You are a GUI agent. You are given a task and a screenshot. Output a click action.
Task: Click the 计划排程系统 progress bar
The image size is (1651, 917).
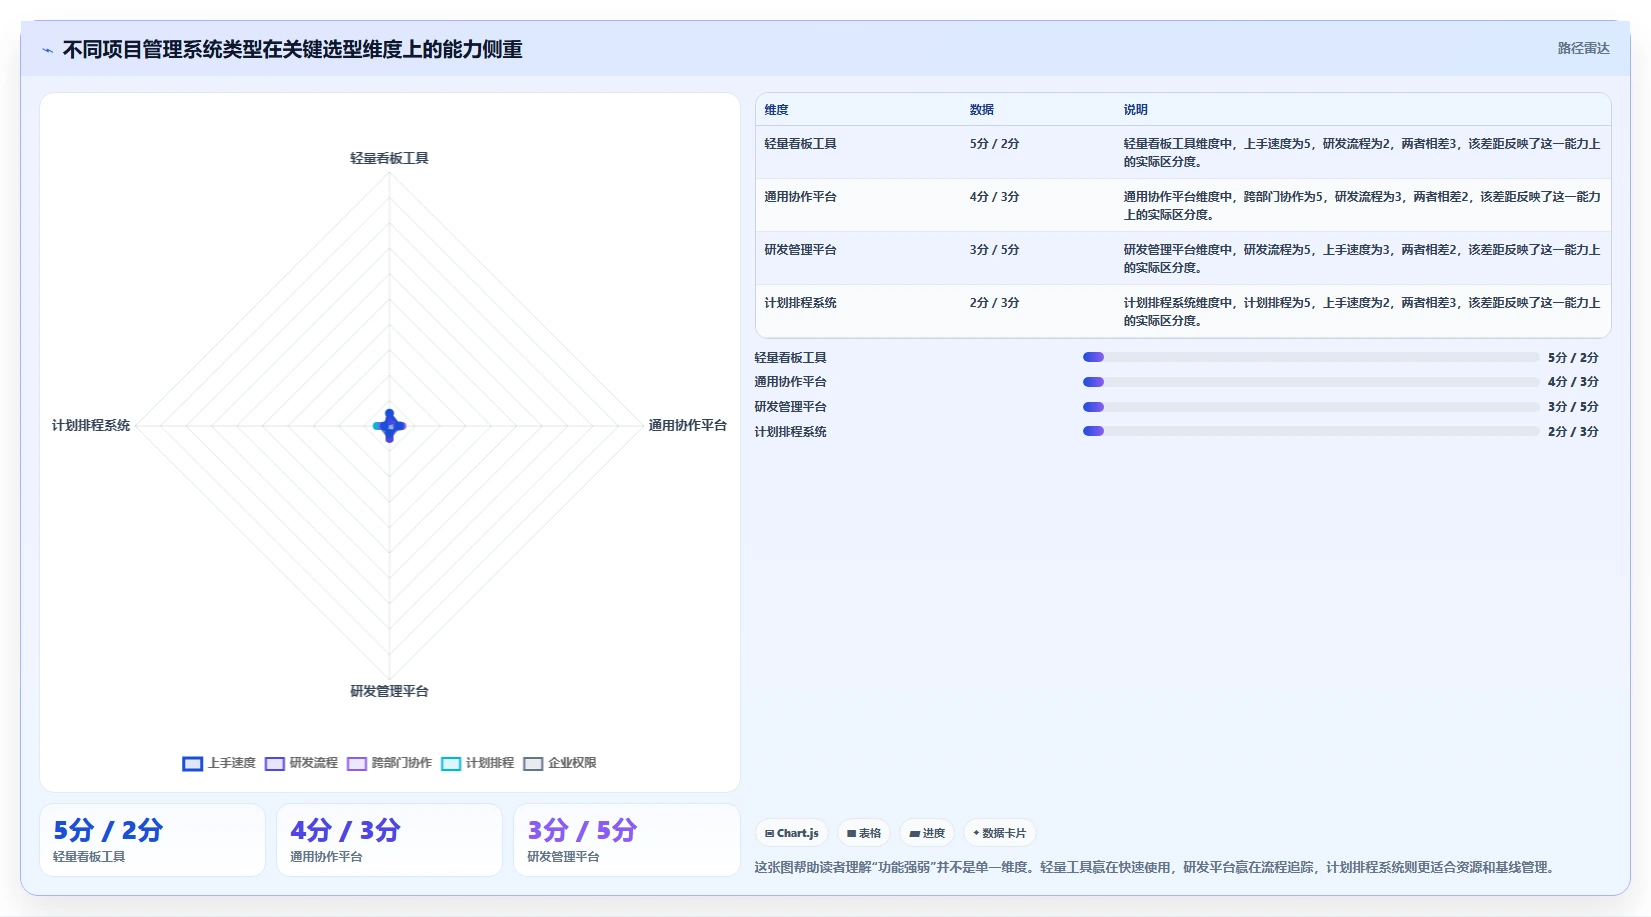[1311, 431]
